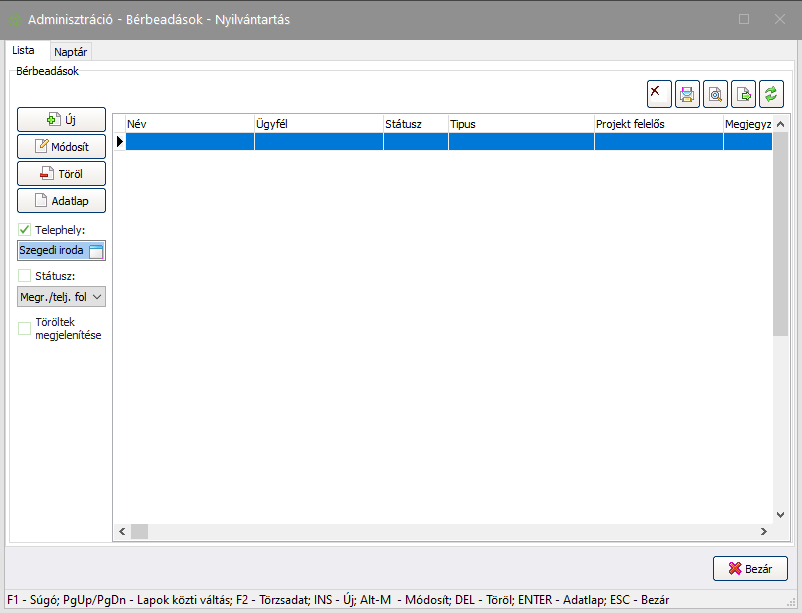Click the export document icon

pos(743,93)
